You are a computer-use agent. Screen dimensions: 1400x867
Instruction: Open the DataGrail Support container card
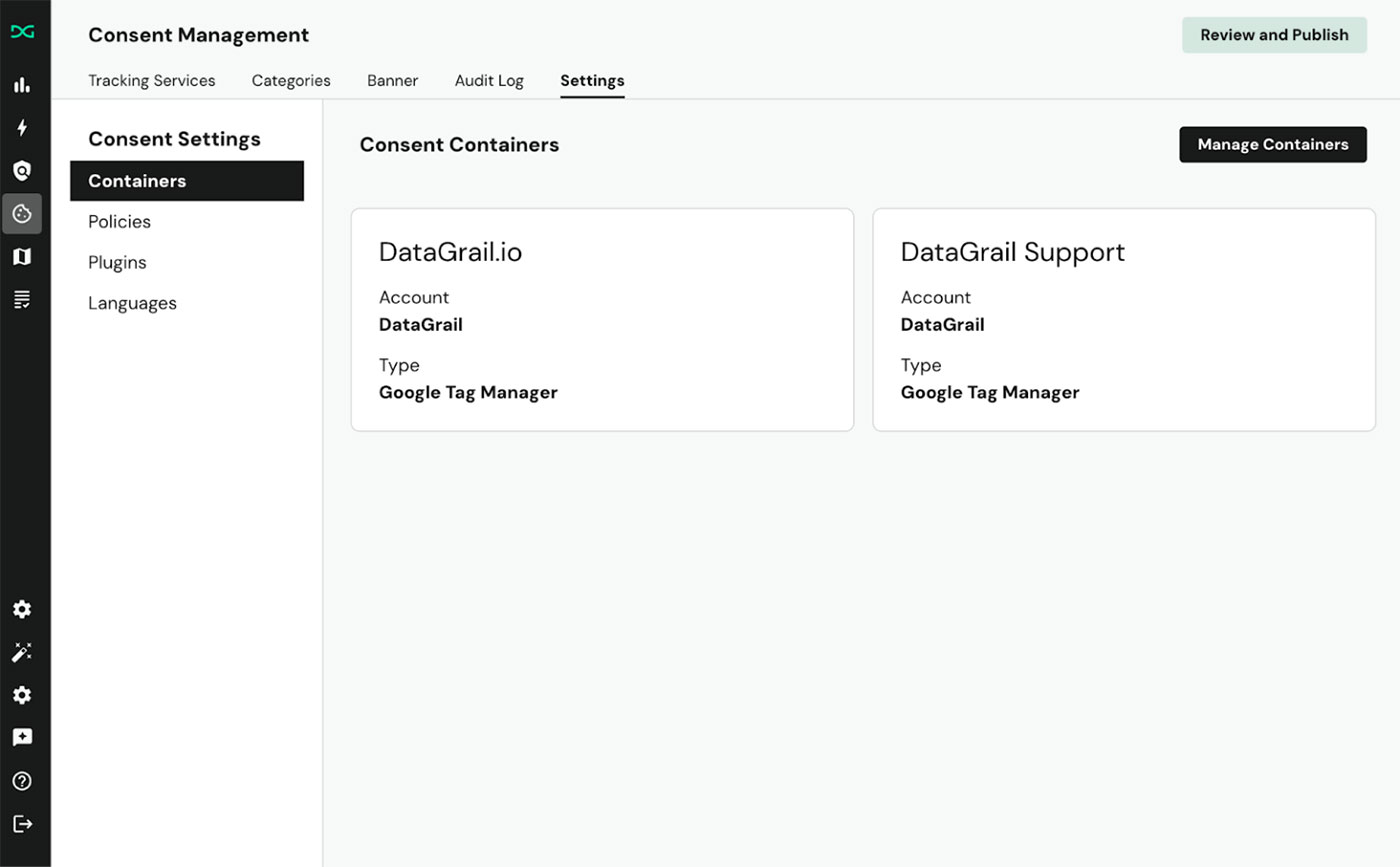pyautogui.click(x=1123, y=320)
